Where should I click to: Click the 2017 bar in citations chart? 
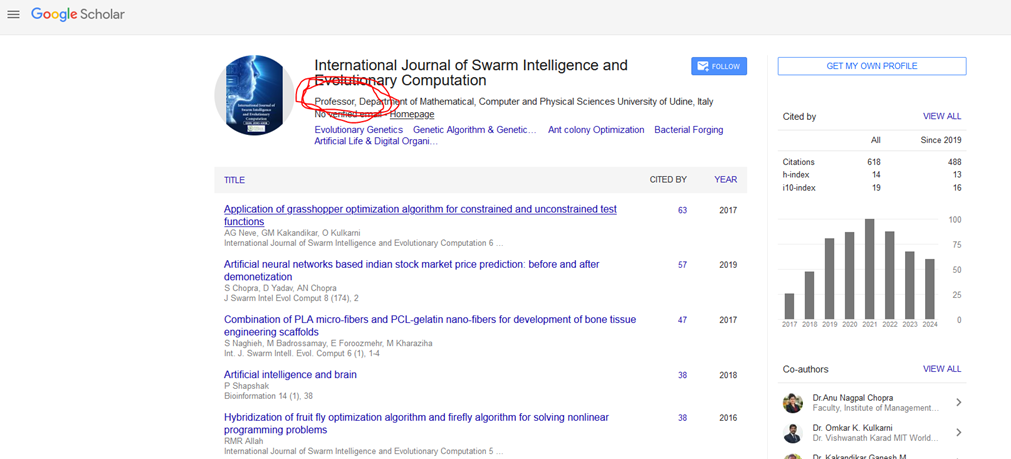pyautogui.click(x=789, y=306)
